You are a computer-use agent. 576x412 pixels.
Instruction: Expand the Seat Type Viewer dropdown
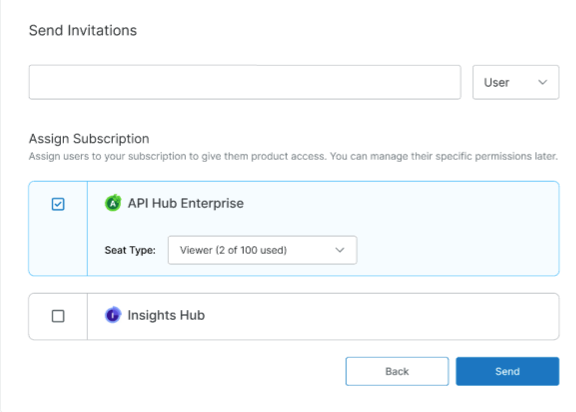pos(262,250)
